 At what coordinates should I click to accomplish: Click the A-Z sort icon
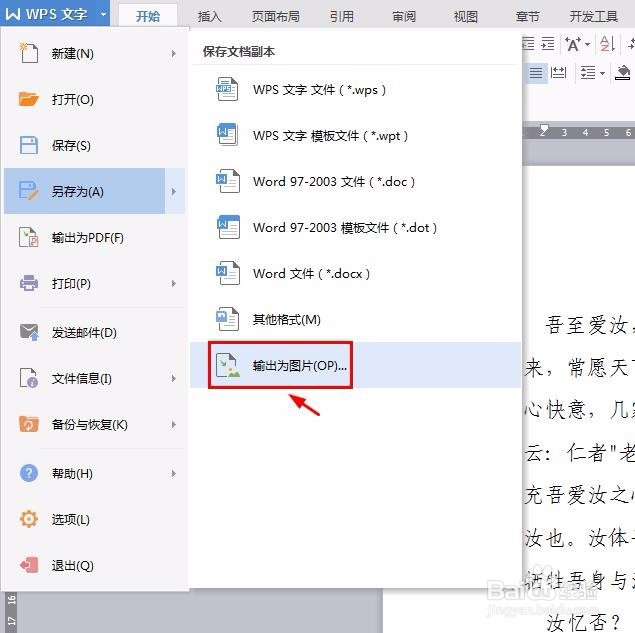pyautogui.click(x=607, y=43)
